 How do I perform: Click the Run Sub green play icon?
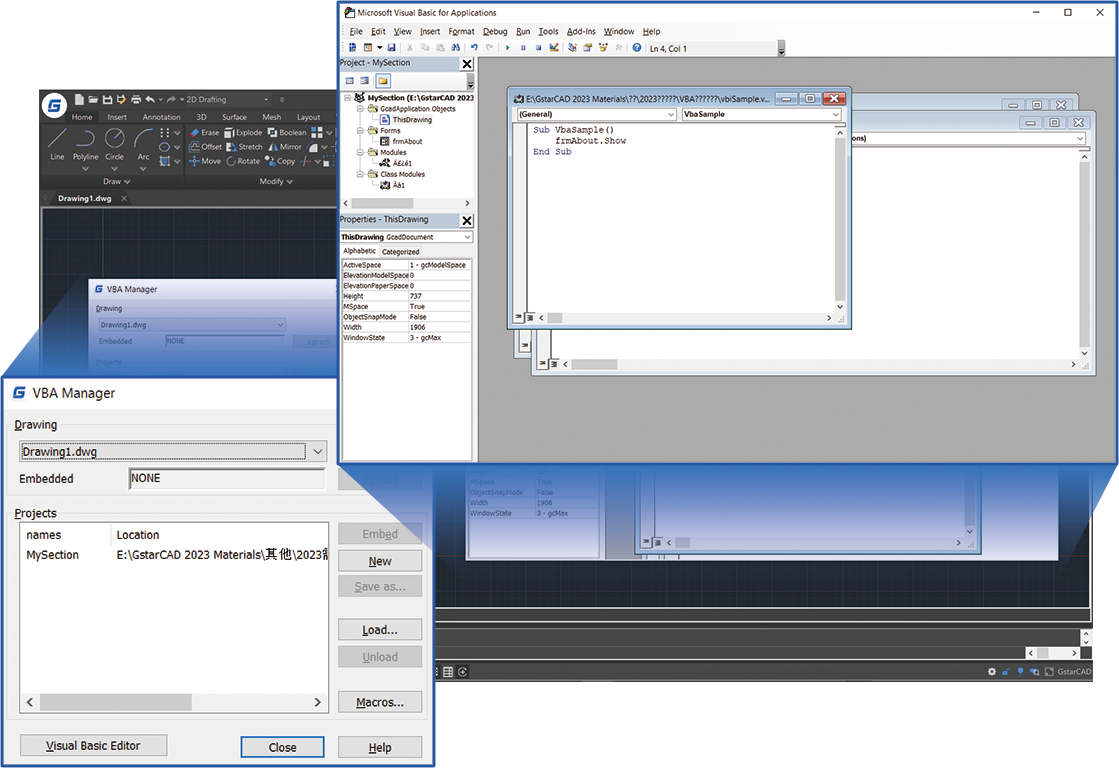507,48
